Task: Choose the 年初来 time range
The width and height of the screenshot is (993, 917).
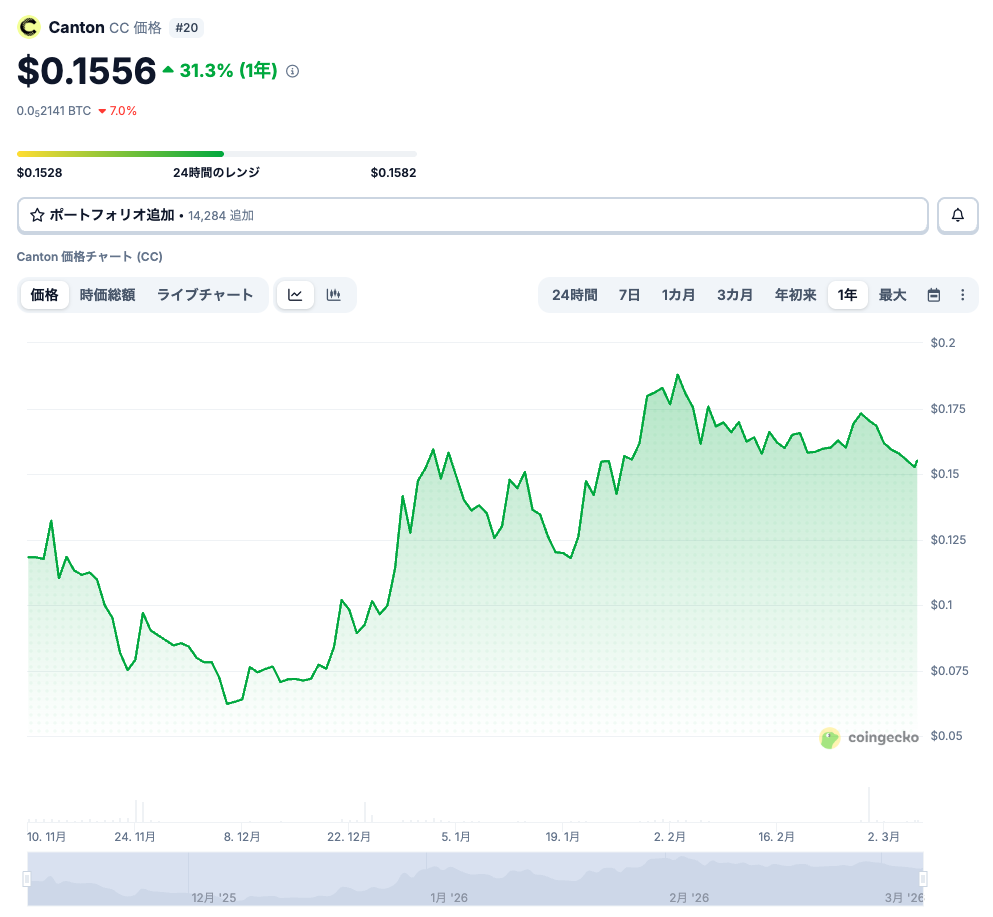Action: [795, 295]
